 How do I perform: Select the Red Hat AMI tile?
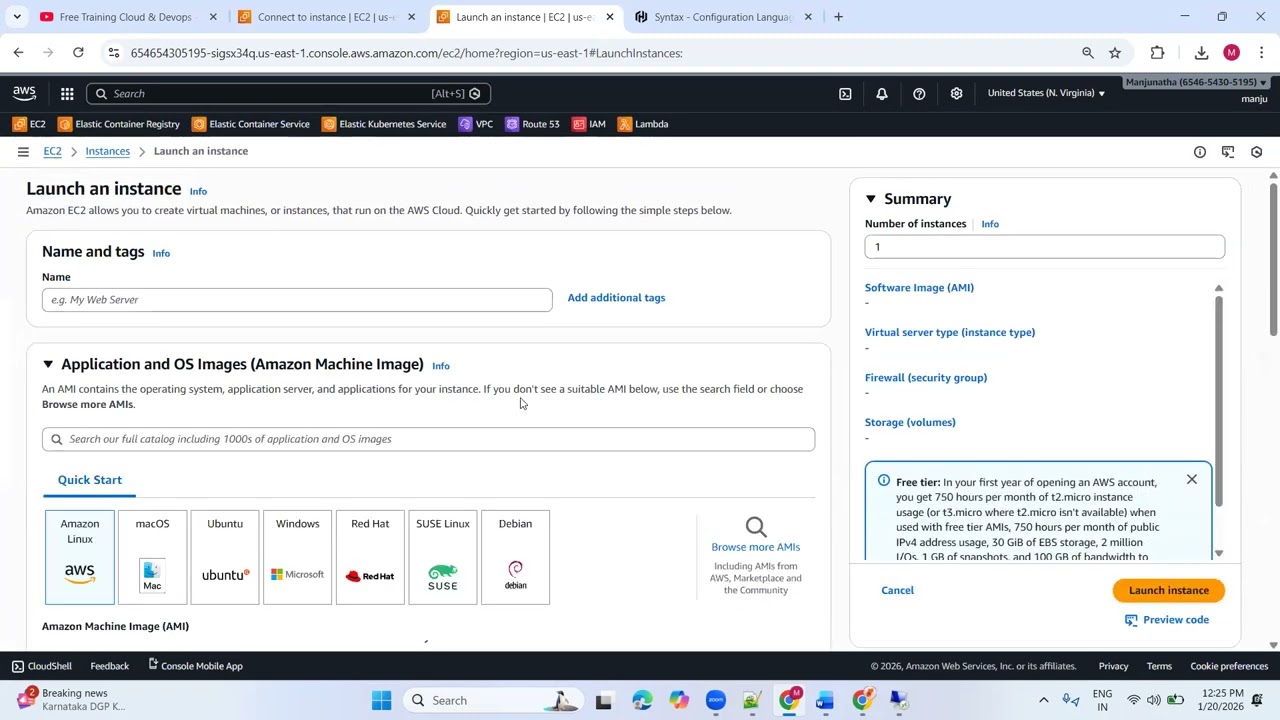370,557
